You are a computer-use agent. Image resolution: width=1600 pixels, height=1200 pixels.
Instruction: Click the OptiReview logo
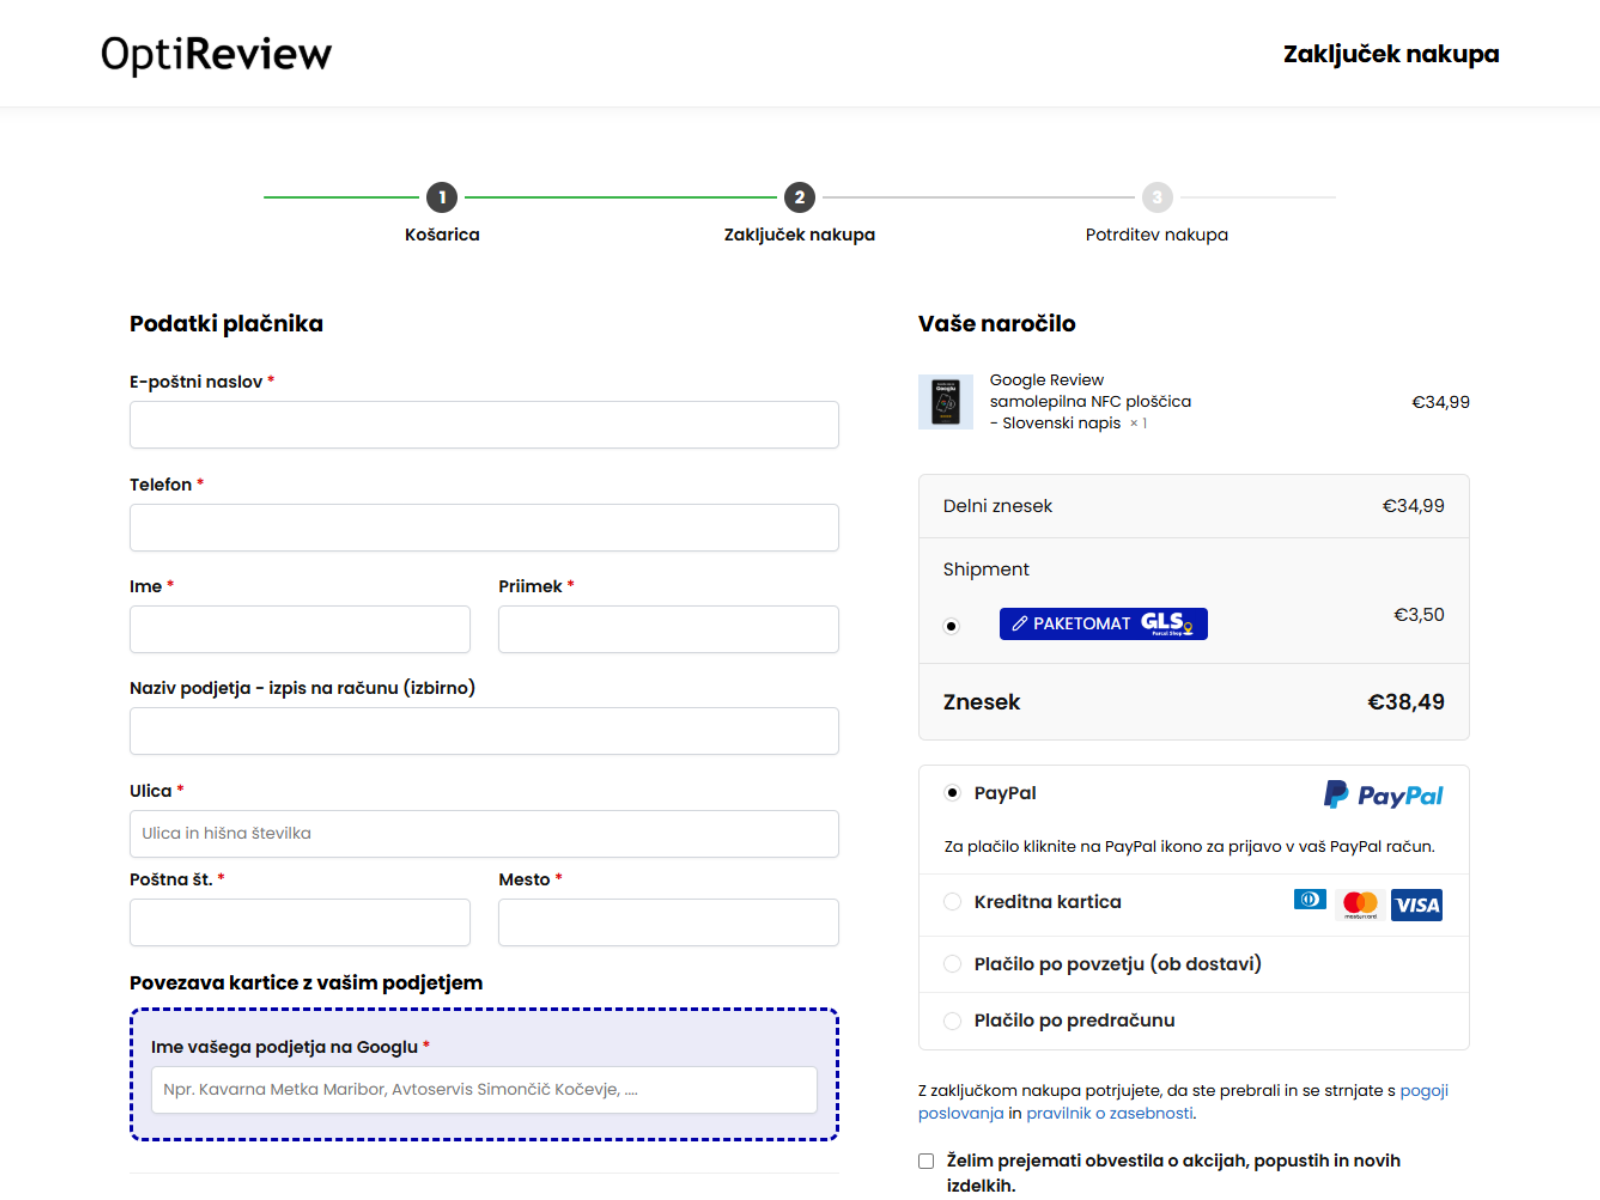click(216, 54)
